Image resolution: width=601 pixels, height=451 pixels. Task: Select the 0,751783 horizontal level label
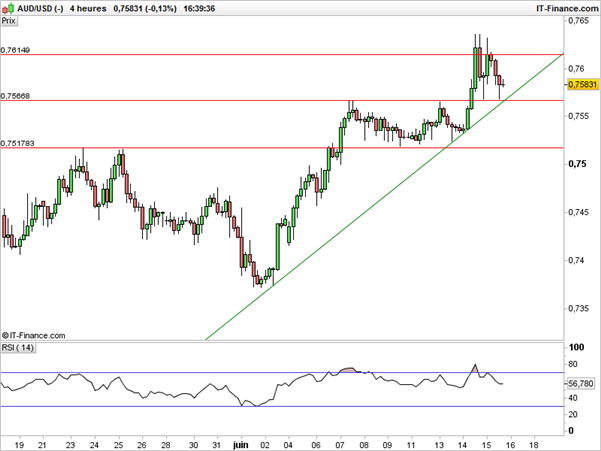pos(18,143)
